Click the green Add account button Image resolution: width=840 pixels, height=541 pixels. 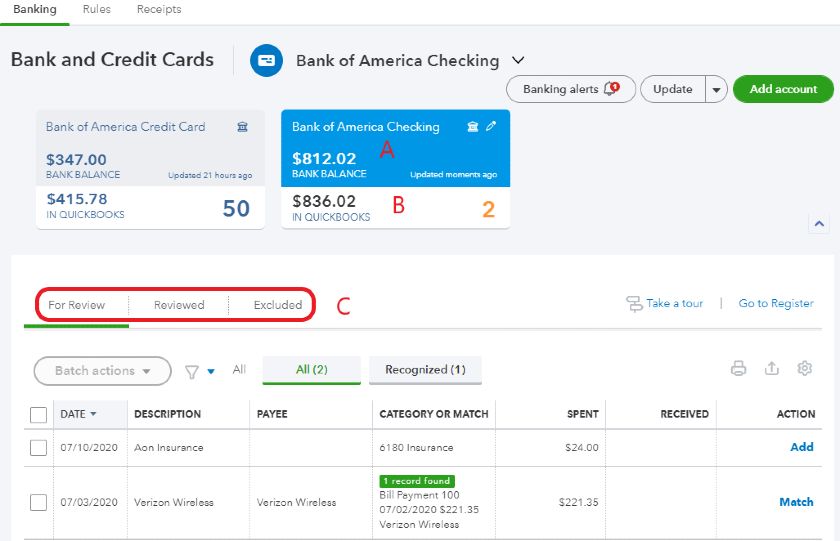[x=783, y=89]
